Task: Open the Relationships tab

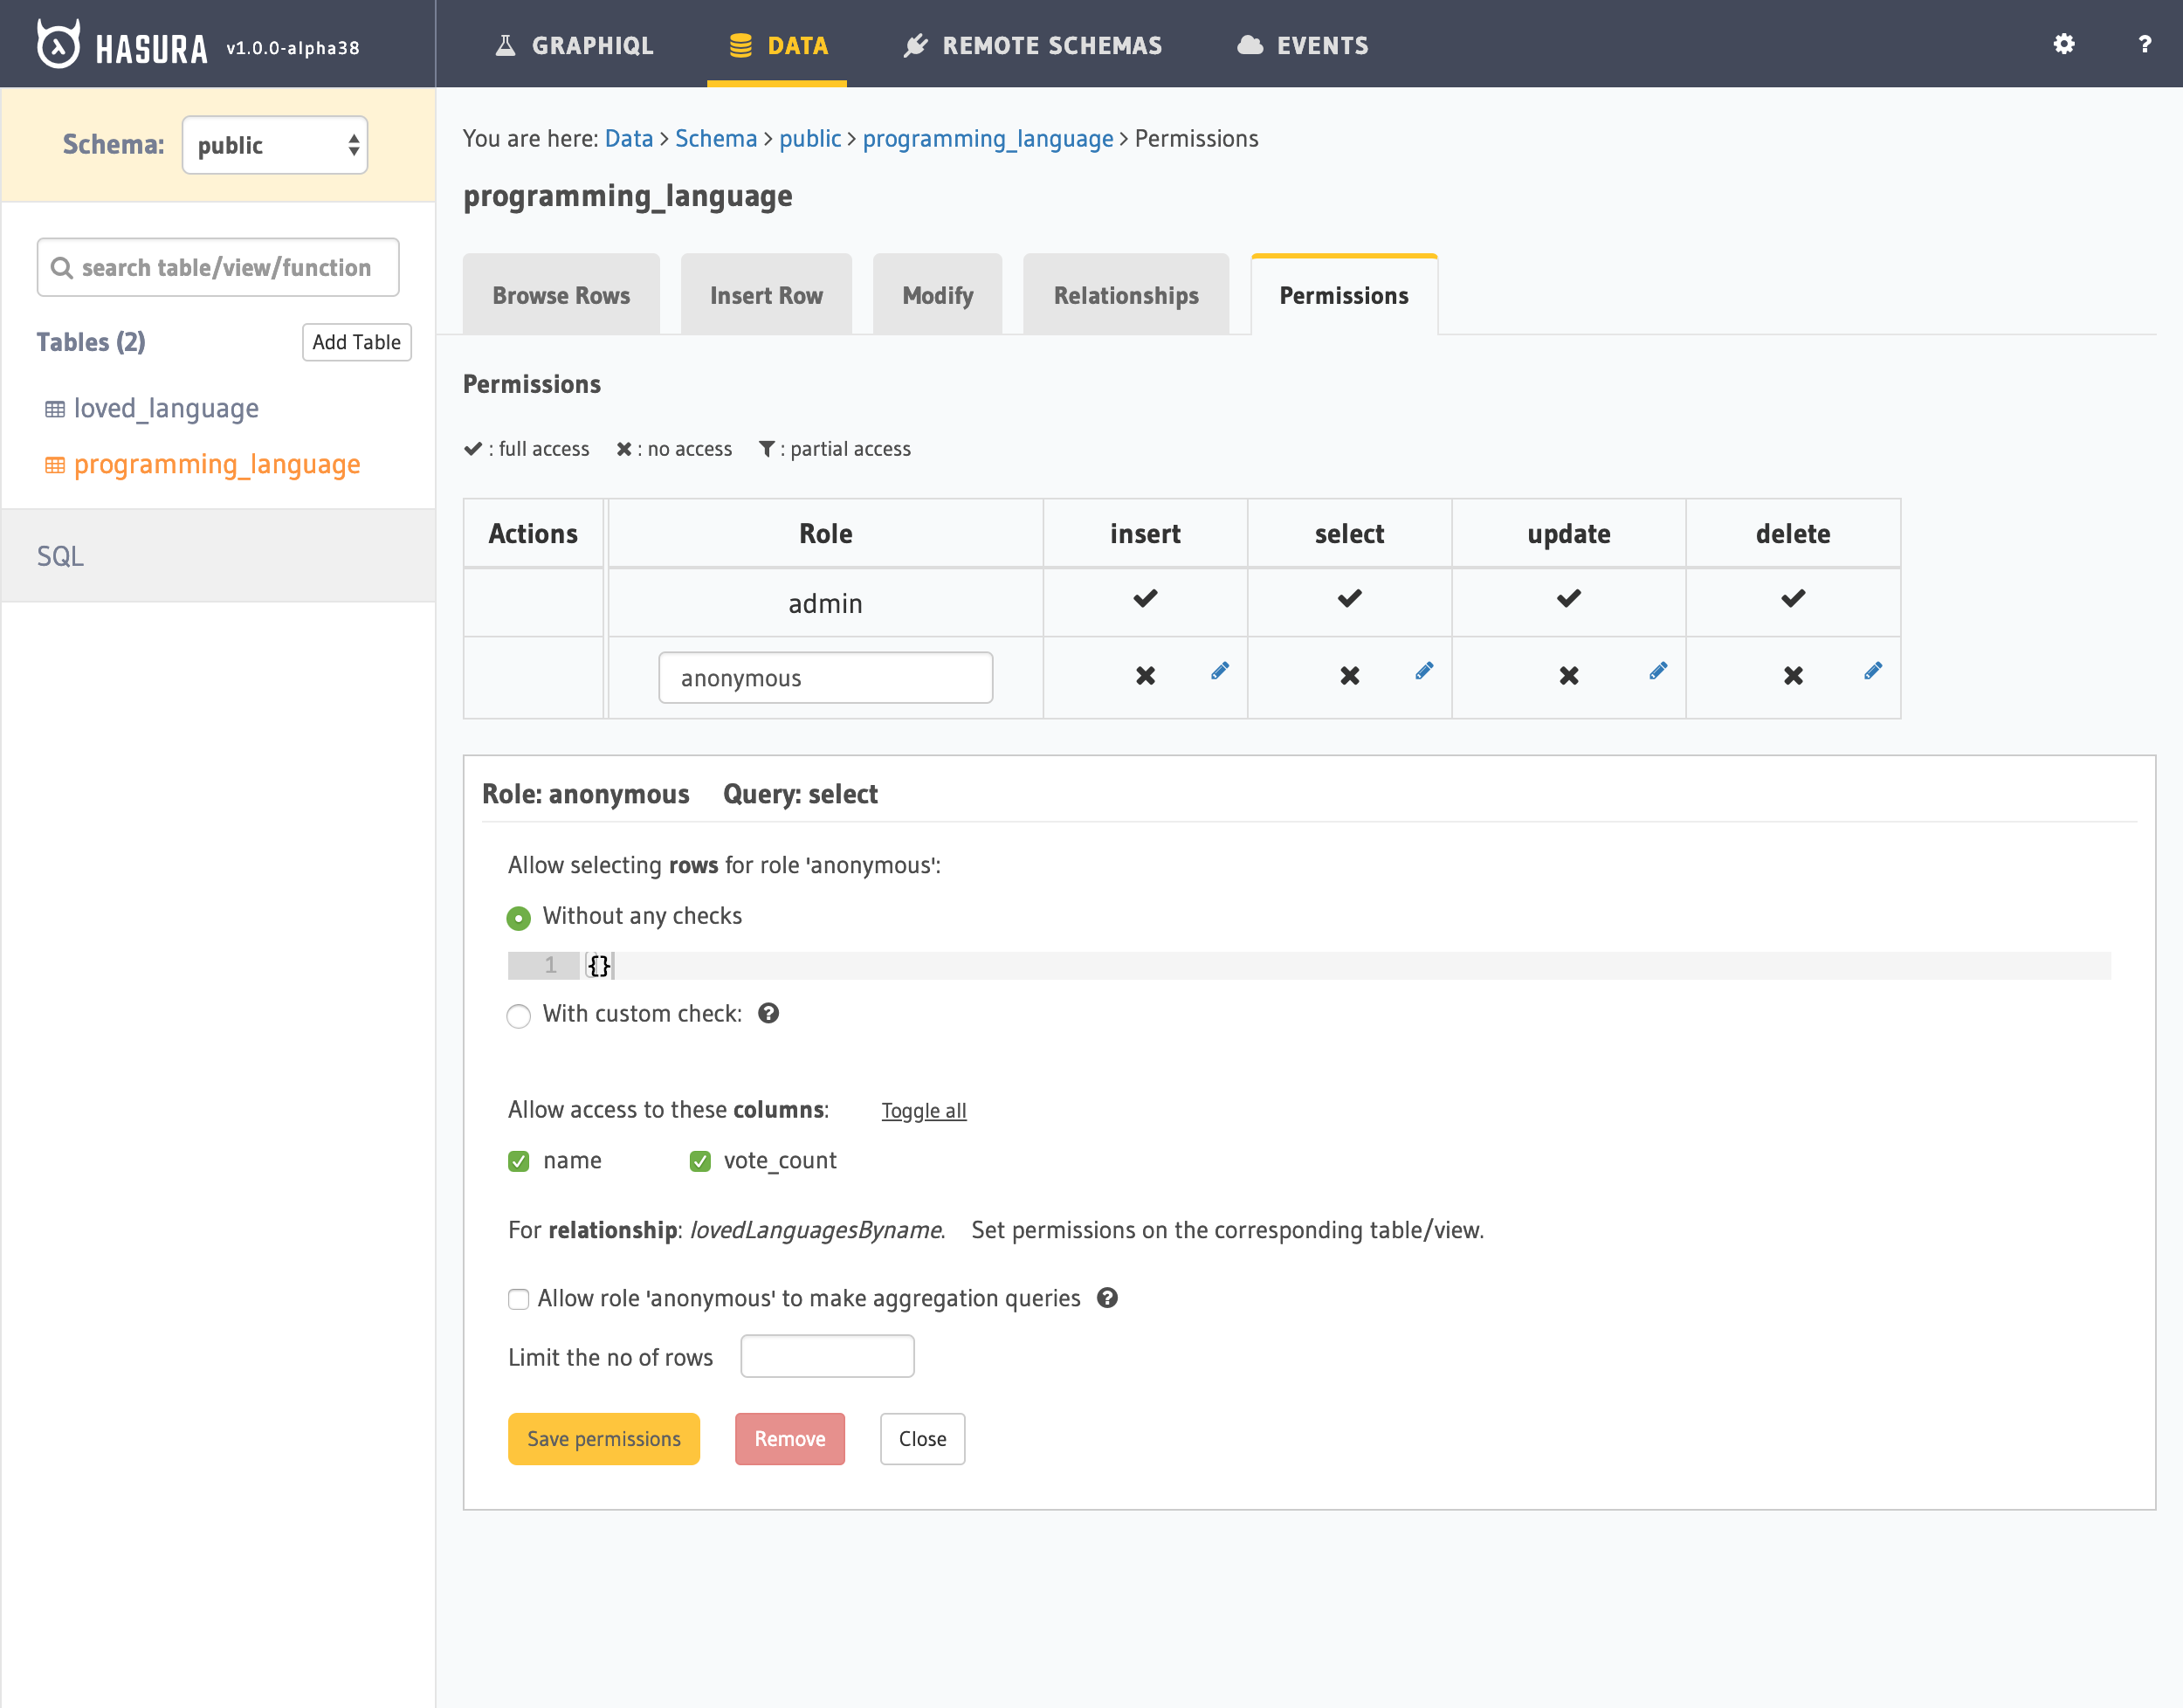Action: click(1125, 295)
